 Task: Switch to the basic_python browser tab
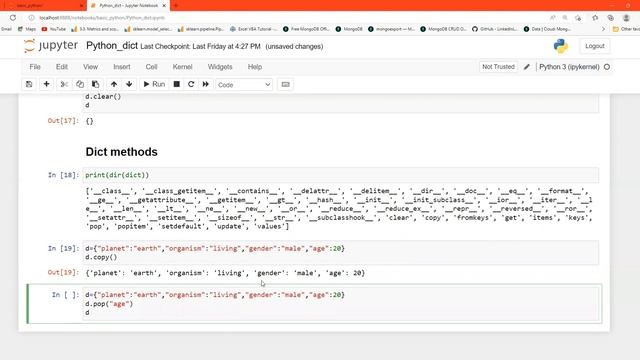(x=43, y=6)
